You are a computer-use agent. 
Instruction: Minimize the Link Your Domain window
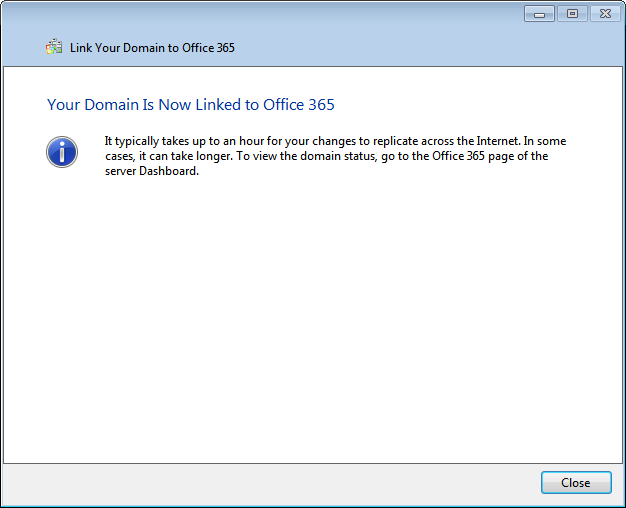(x=539, y=14)
